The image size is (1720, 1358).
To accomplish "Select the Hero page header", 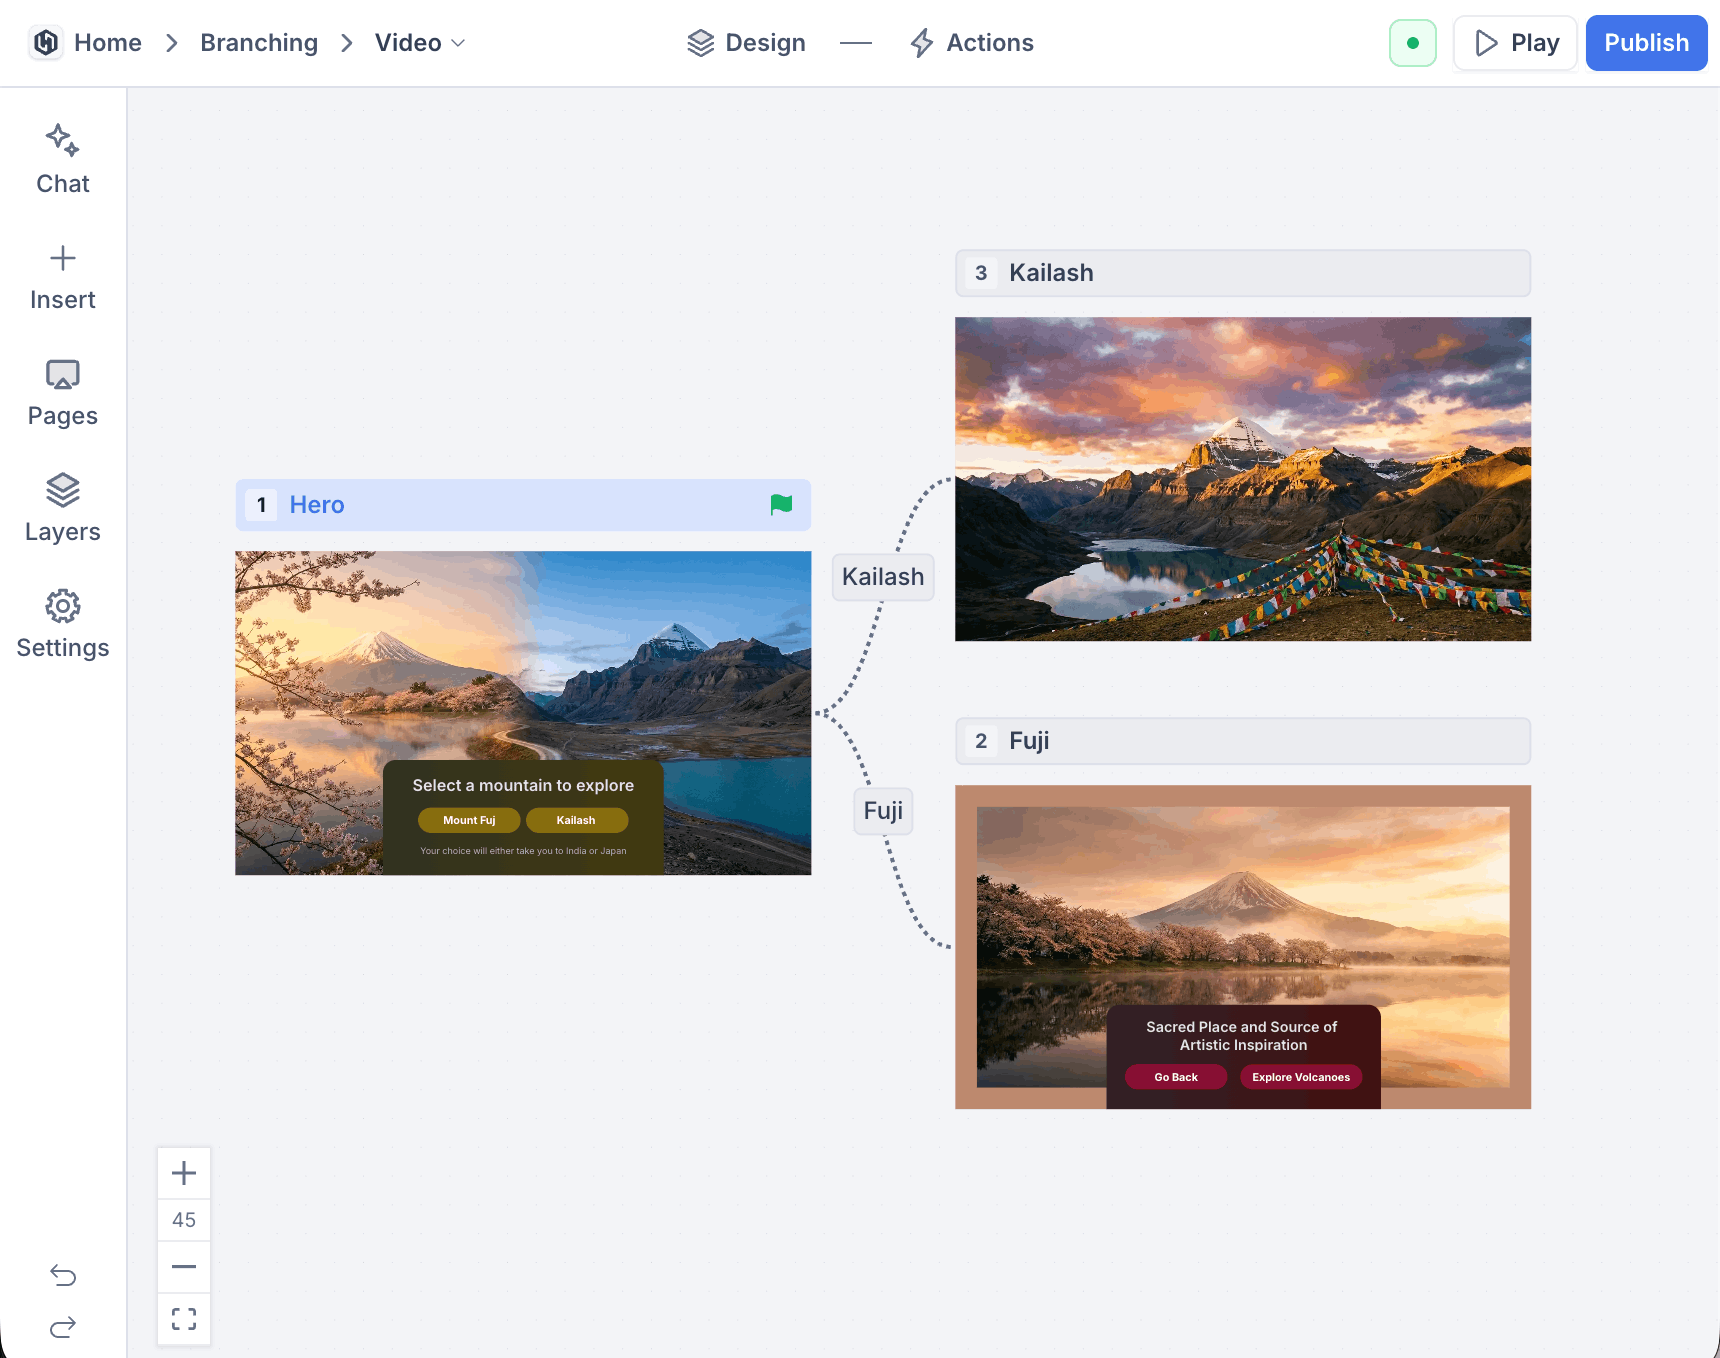I will pyautogui.click(x=523, y=505).
